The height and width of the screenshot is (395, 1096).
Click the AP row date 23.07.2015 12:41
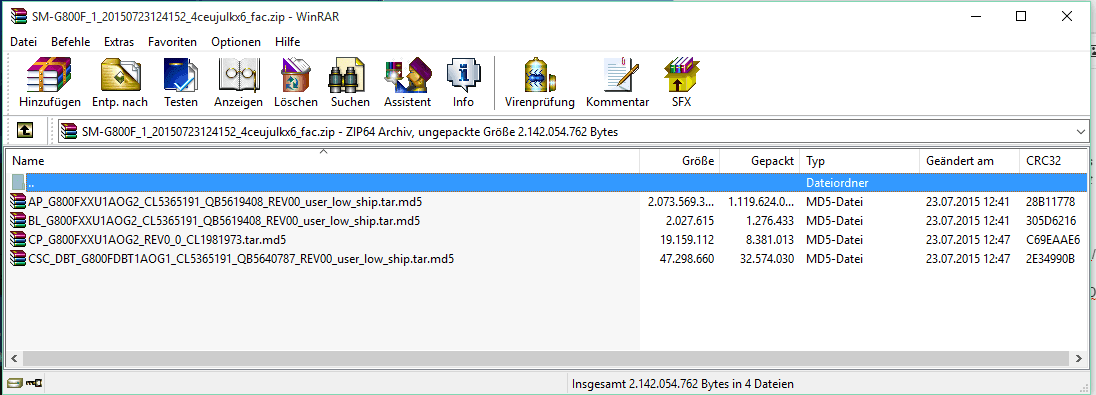pos(968,202)
